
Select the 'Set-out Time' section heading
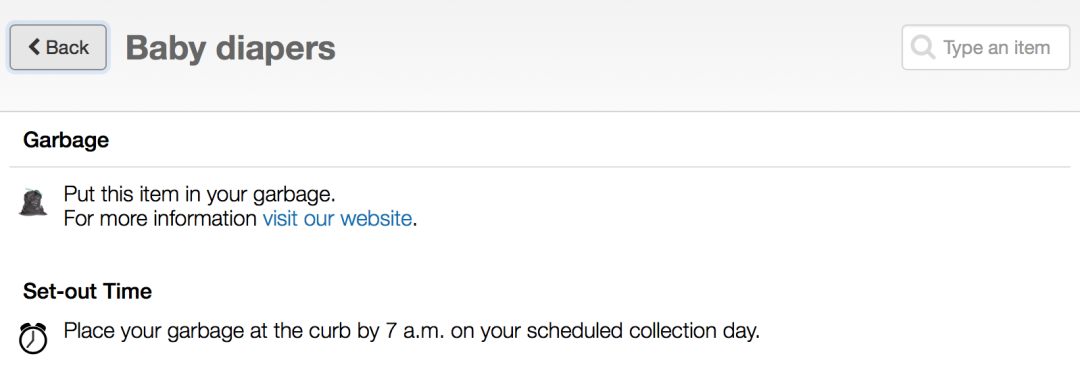tap(87, 291)
